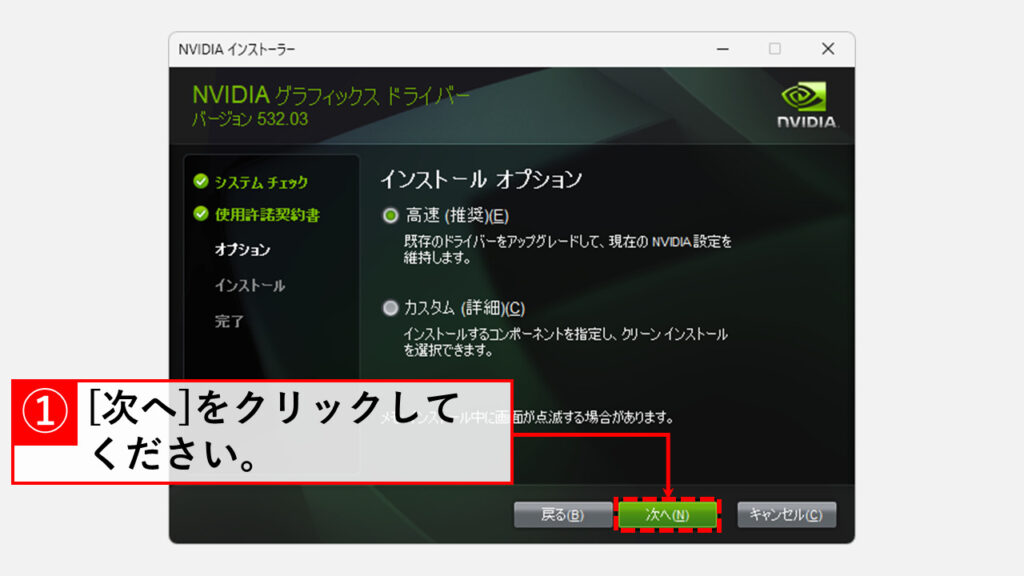Click the NVIDIA eye logo in header
This screenshot has height=576, width=1024.
coord(804,97)
